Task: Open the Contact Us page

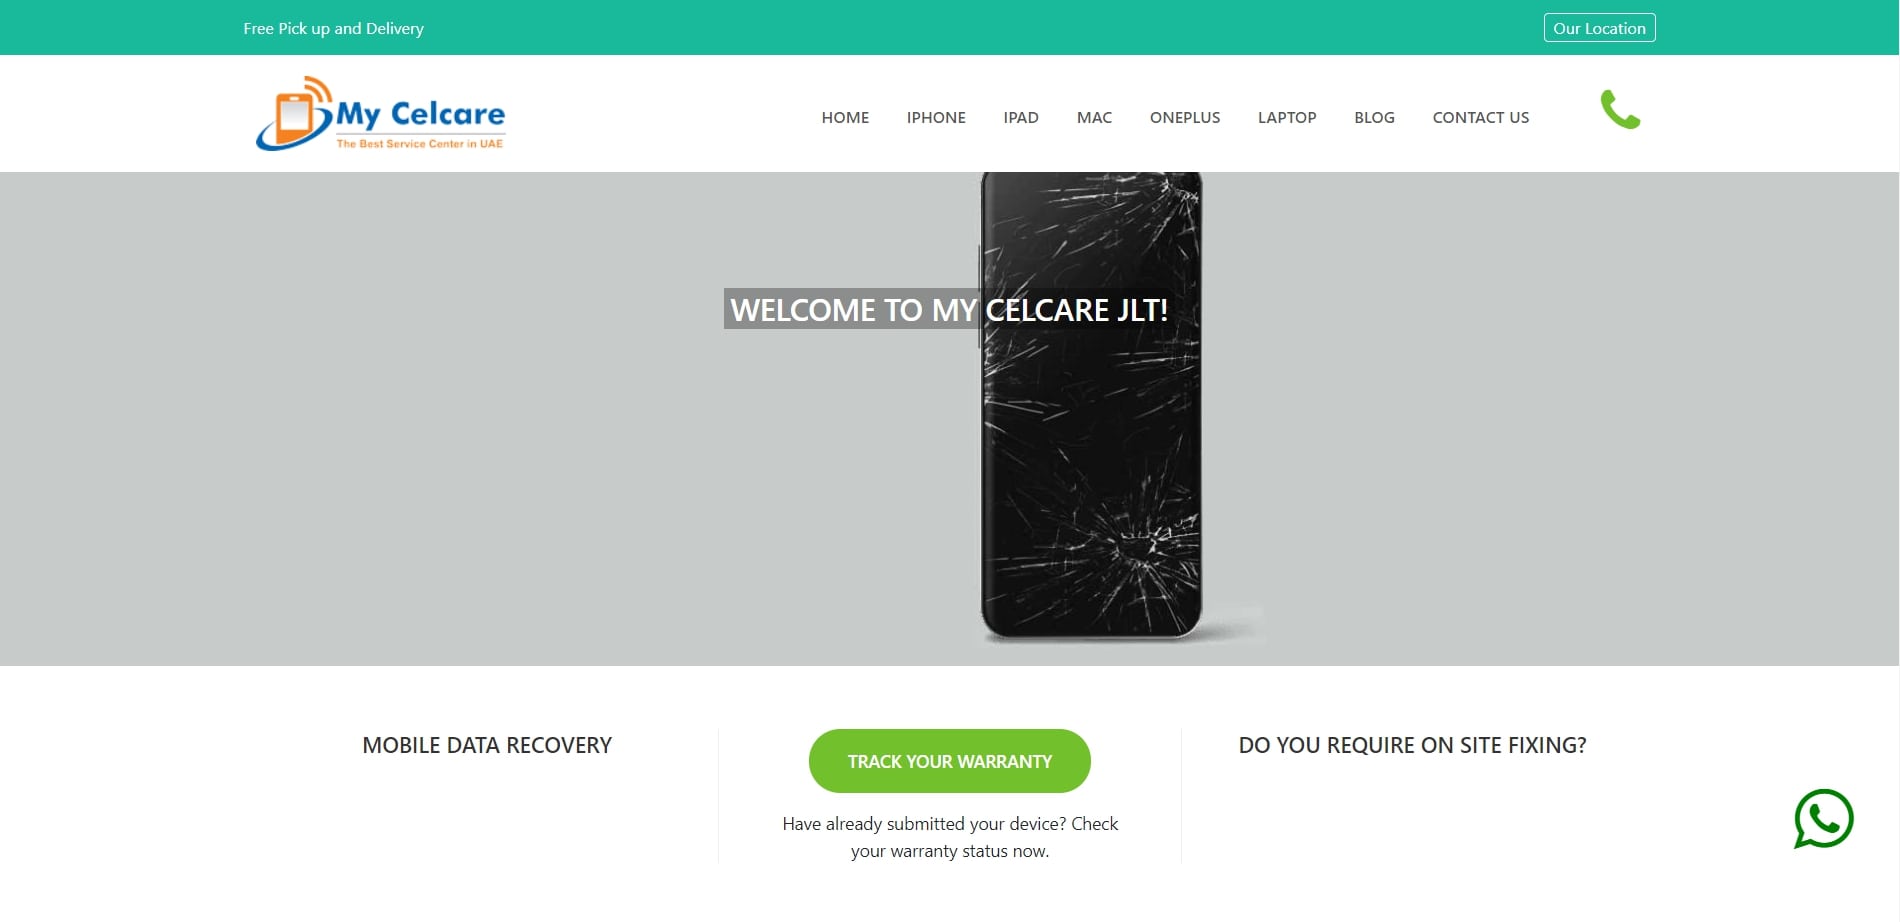Action: (1481, 117)
